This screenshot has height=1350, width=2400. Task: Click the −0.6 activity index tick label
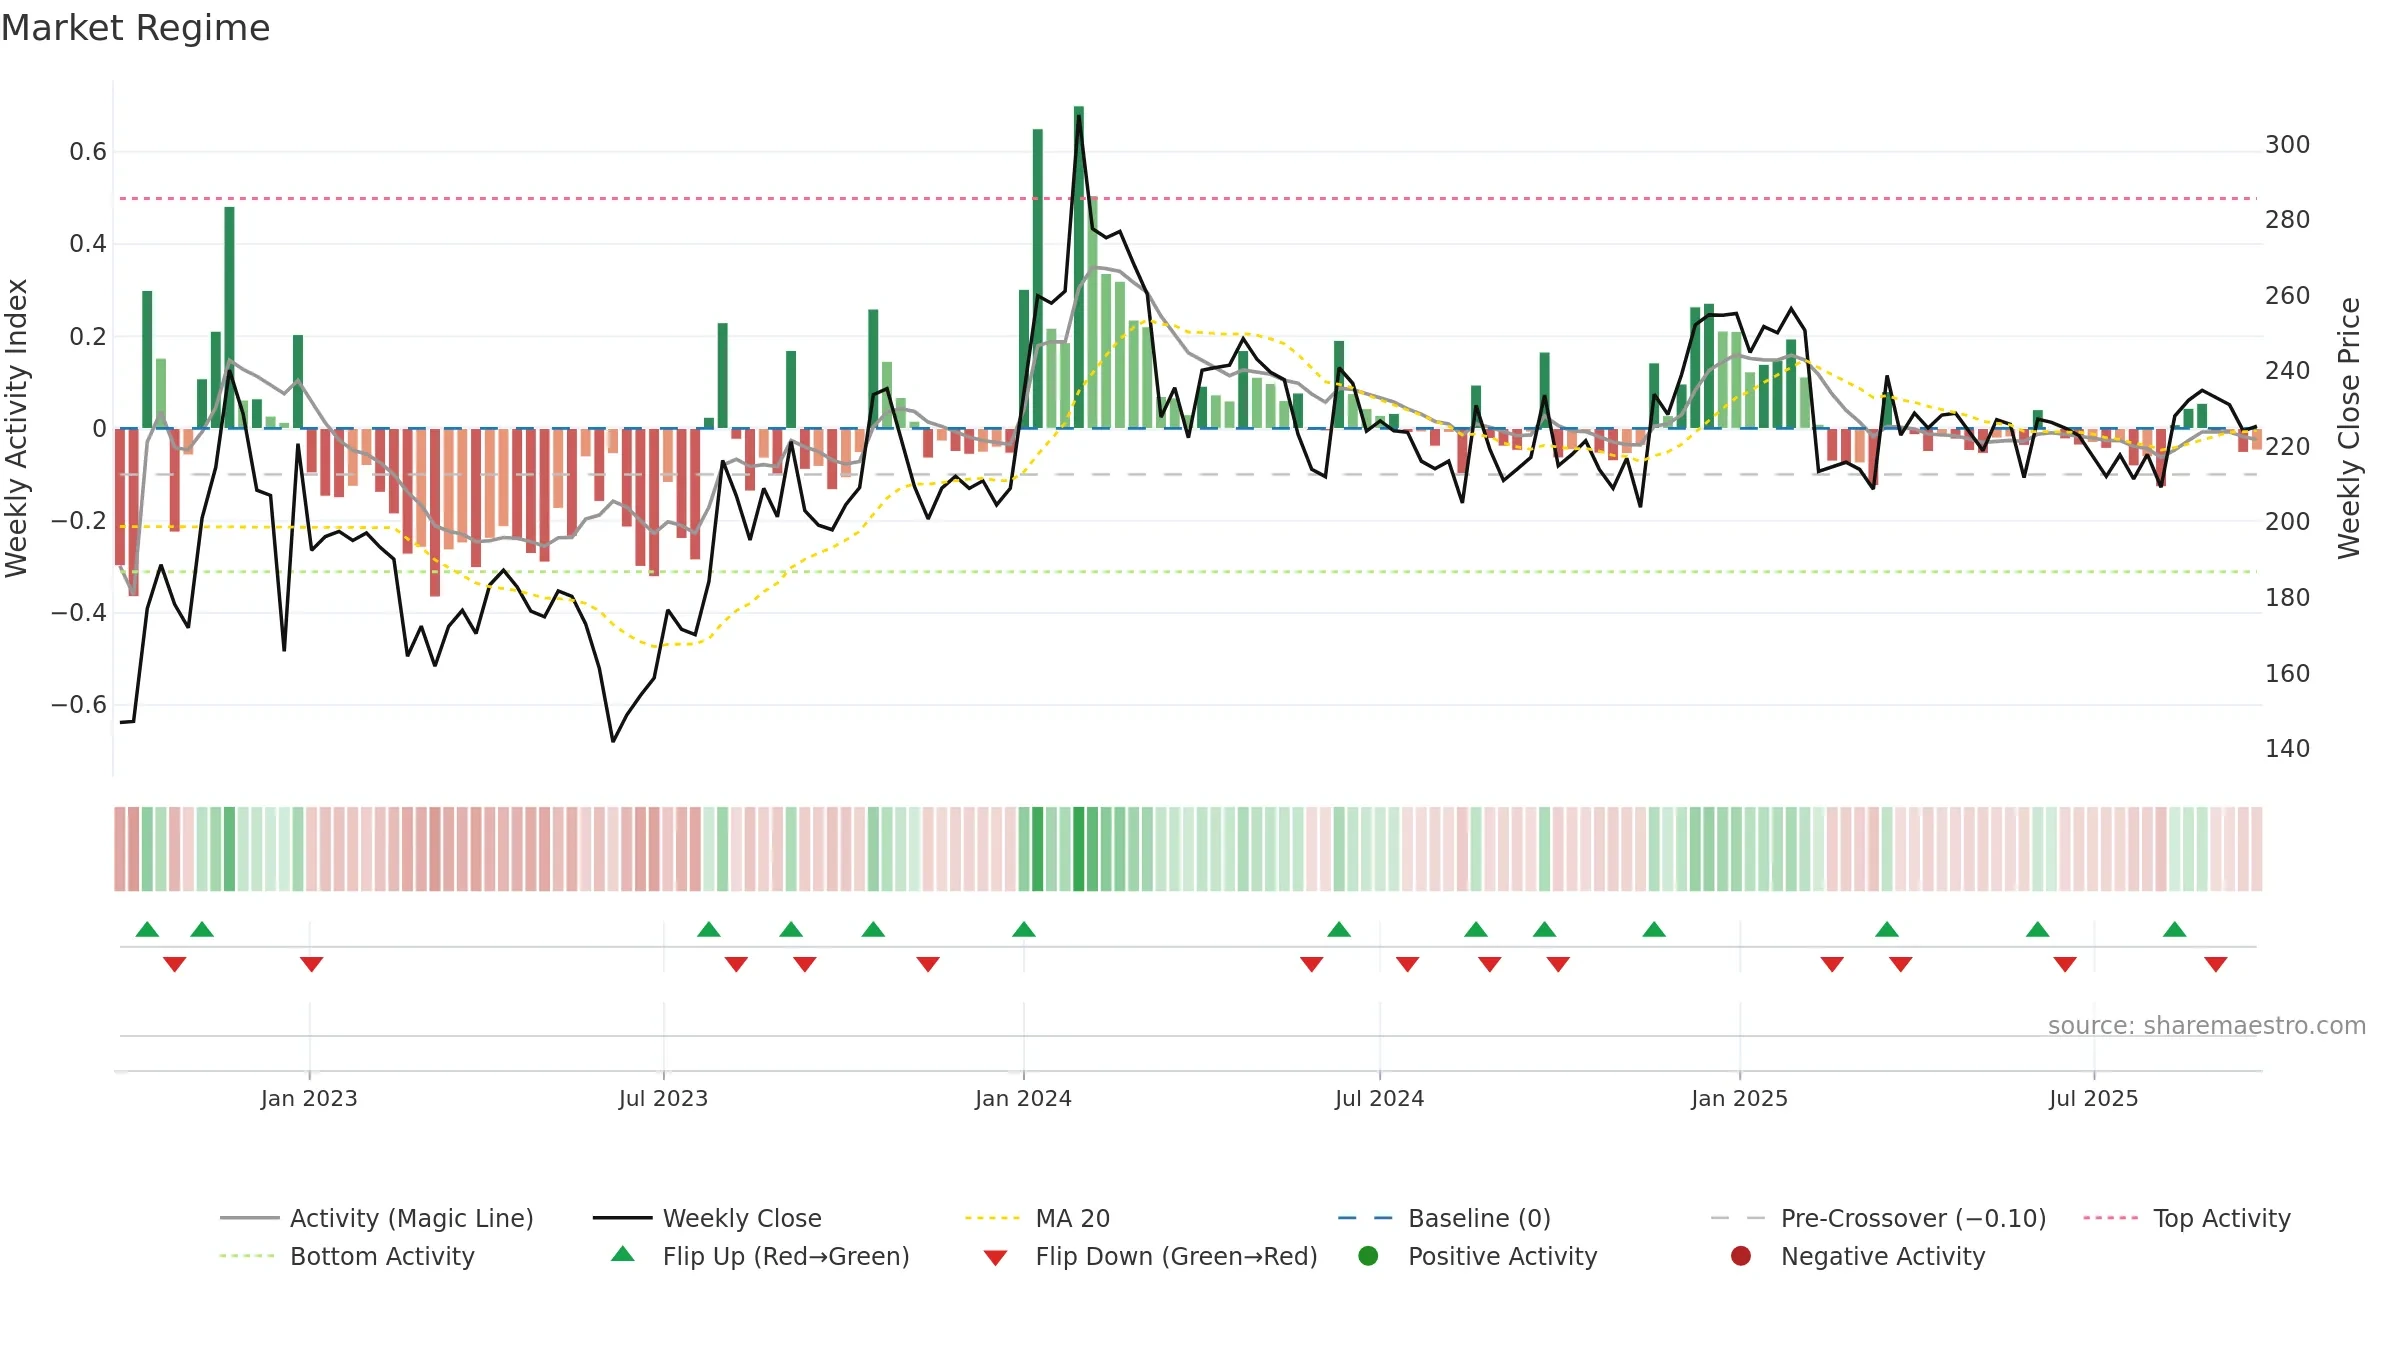pyautogui.click(x=79, y=704)
